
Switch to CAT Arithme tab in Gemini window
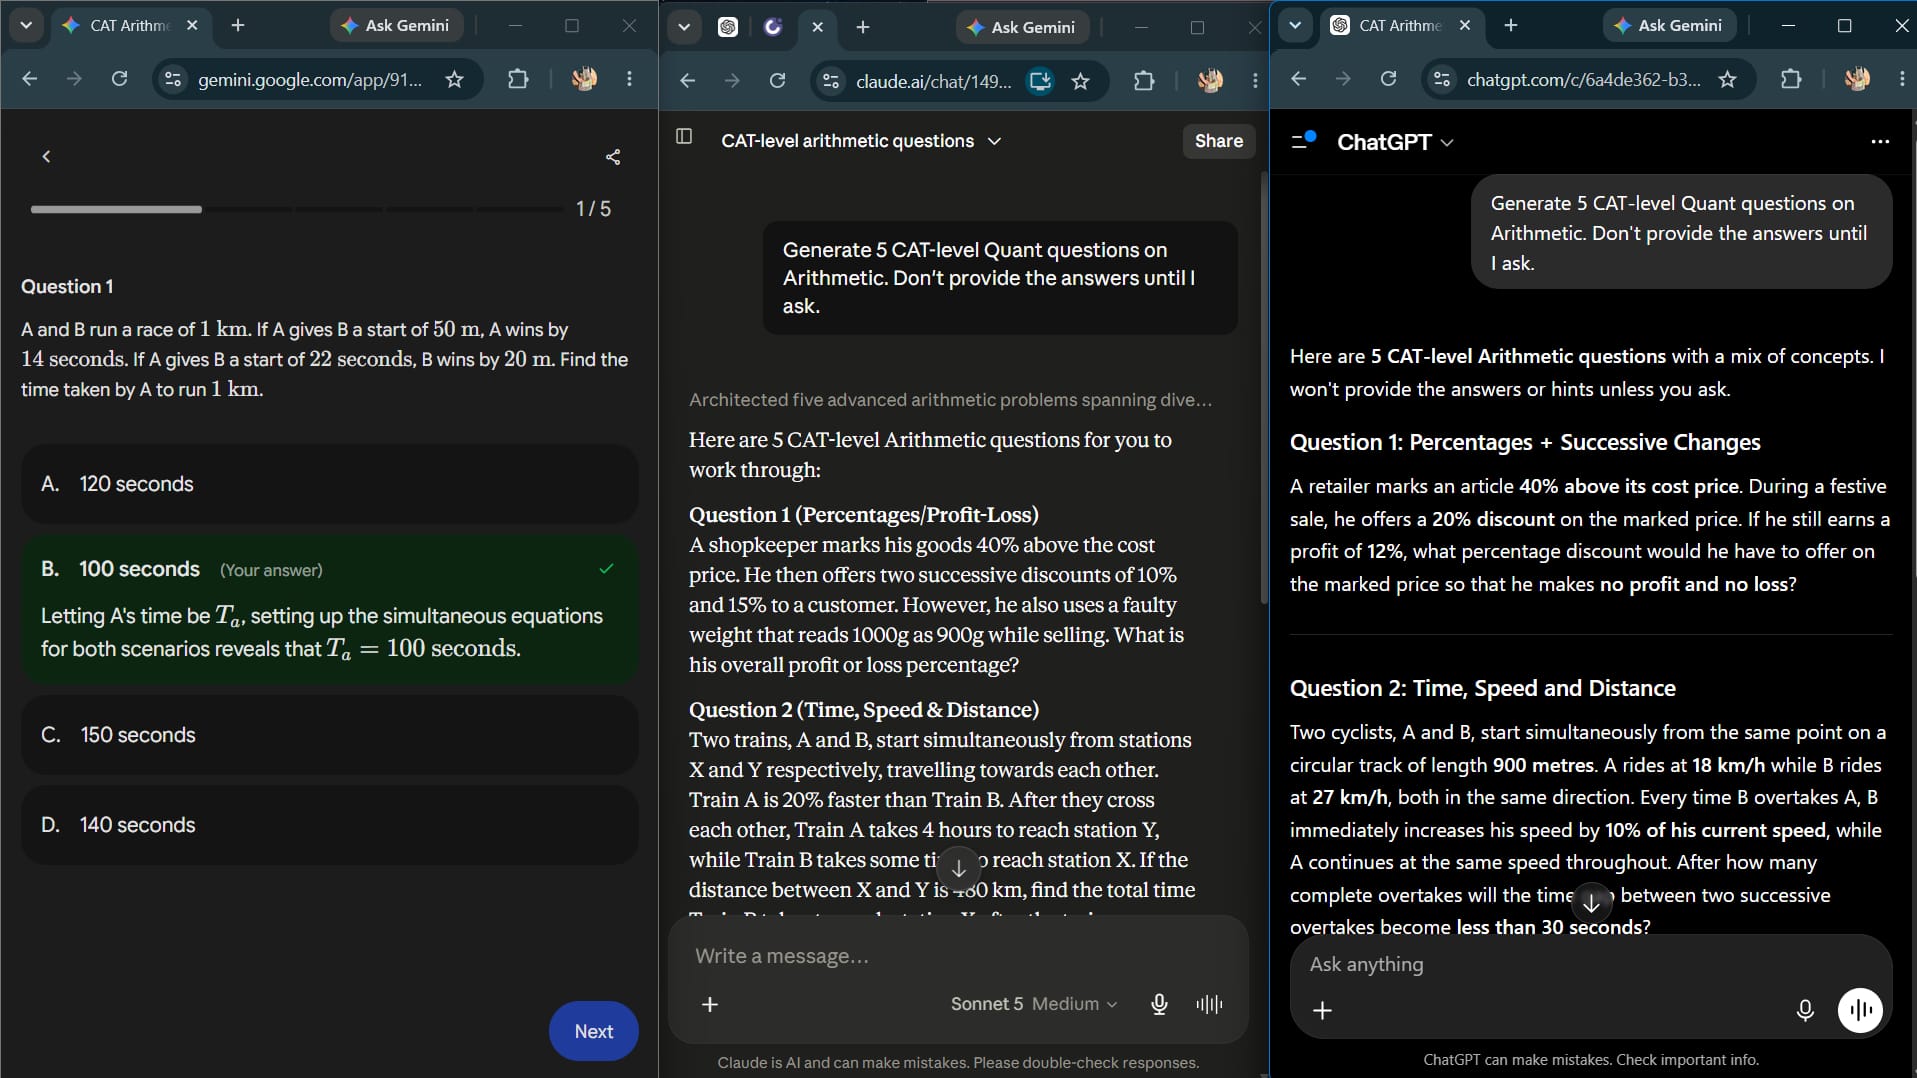pos(129,26)
